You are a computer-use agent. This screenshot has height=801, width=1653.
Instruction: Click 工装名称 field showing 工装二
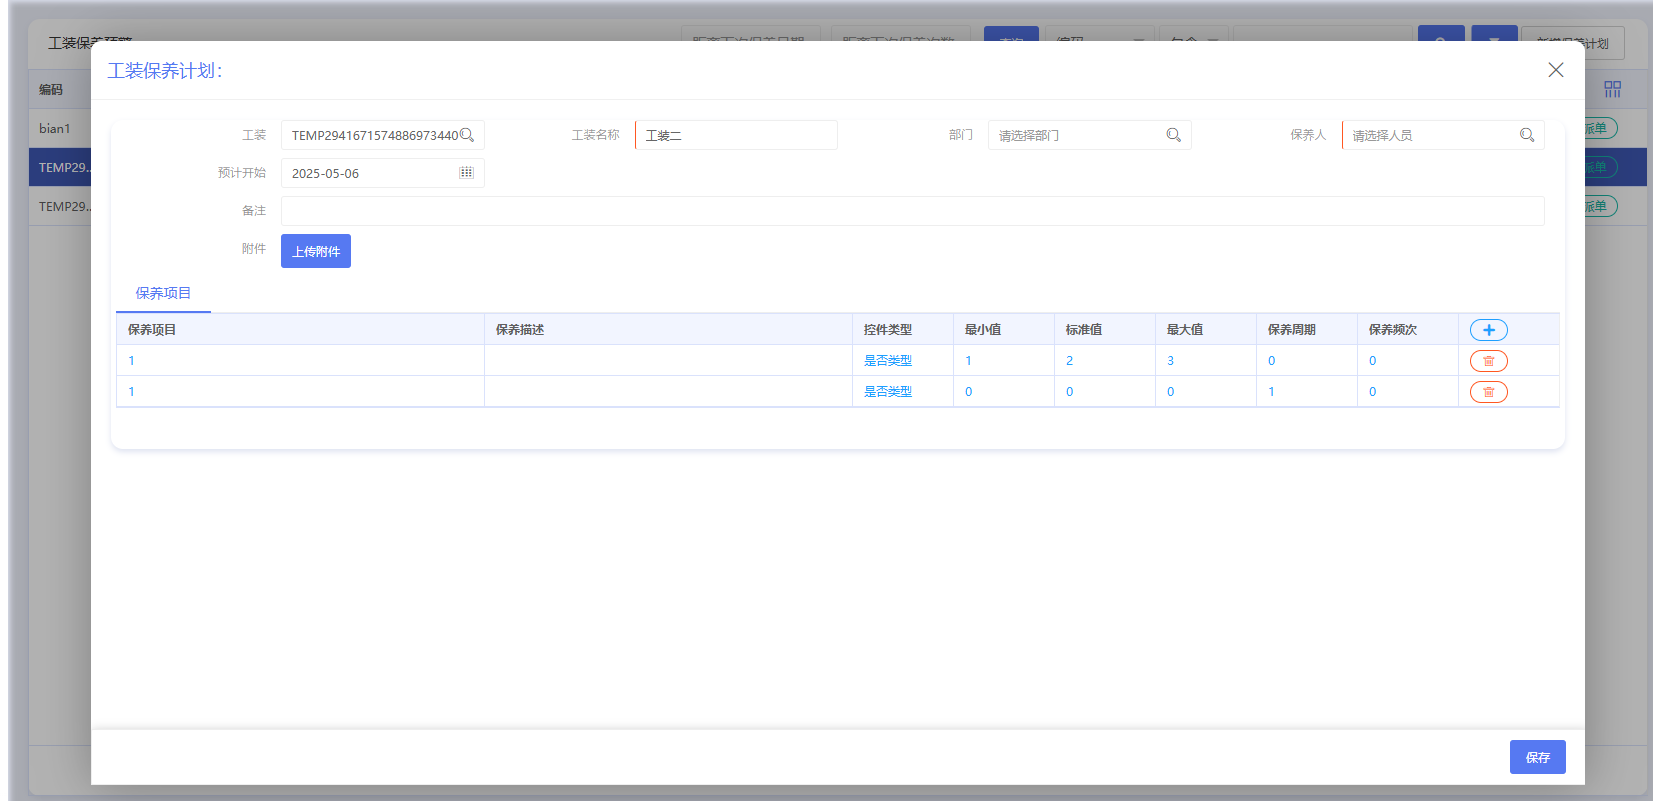tap(736, 135)
